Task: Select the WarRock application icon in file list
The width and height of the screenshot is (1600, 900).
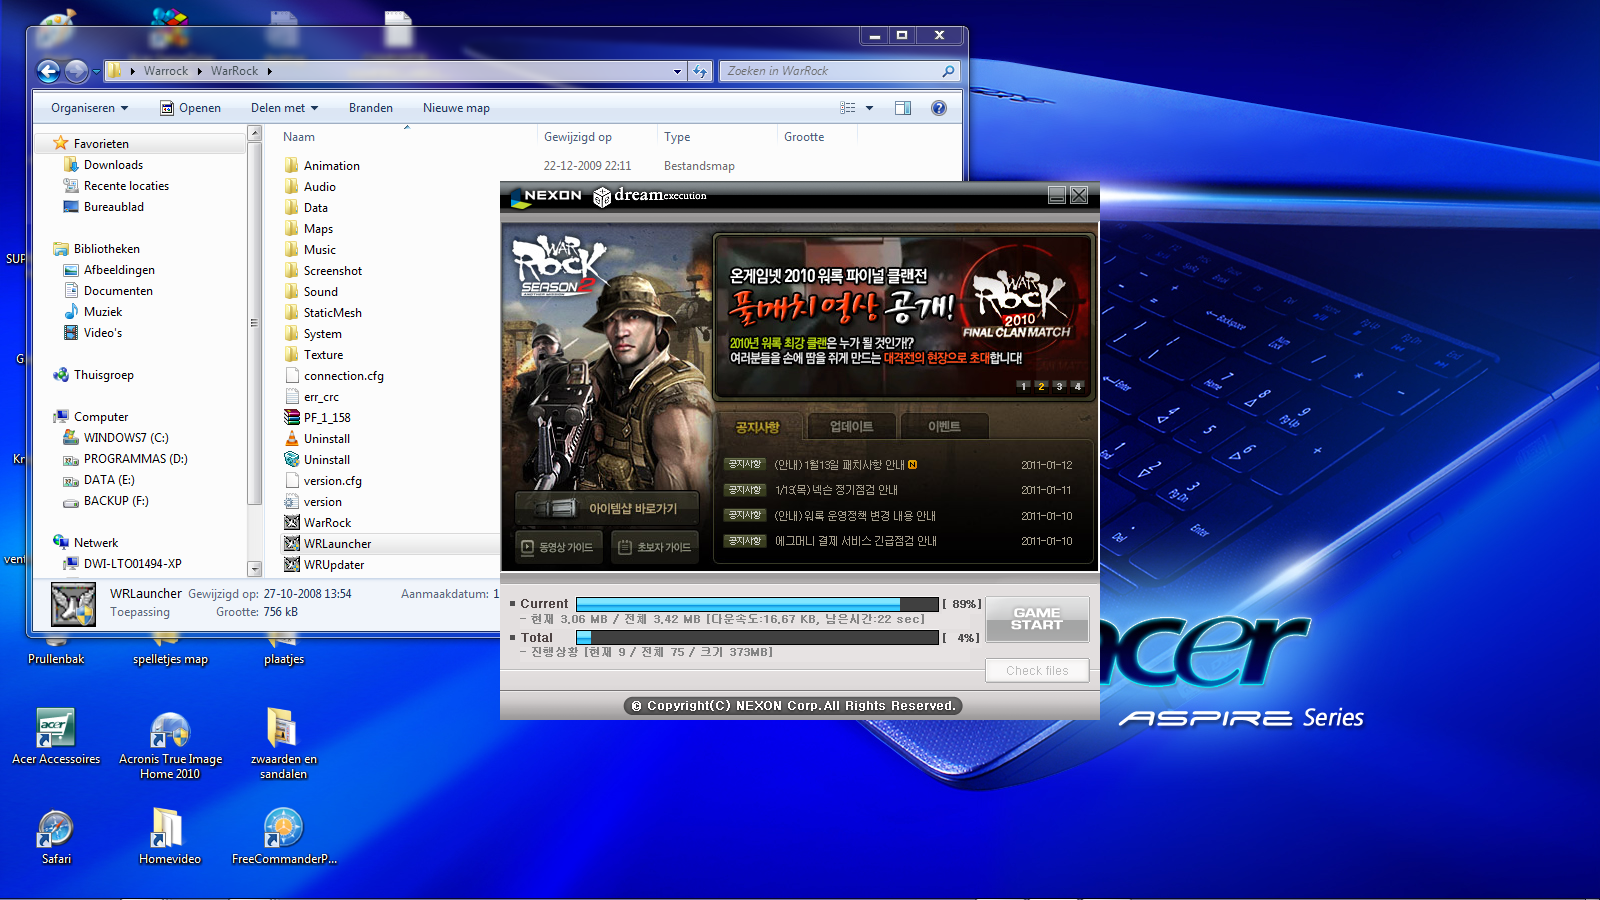Action: (x=292, y=522)
